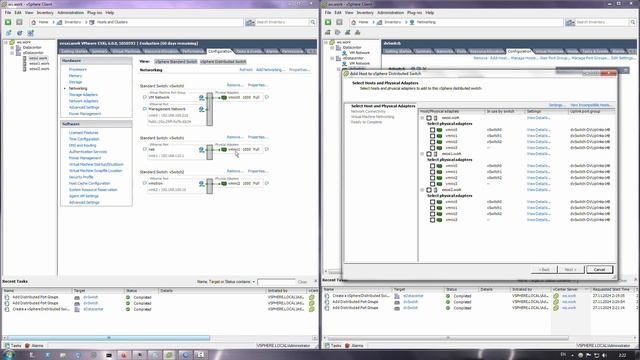Collapse vDatacenter node in left inventory tree
Image resolution: width=640 pixels, height=360 pixels.
pyautogui.click(x=12, y=53)
